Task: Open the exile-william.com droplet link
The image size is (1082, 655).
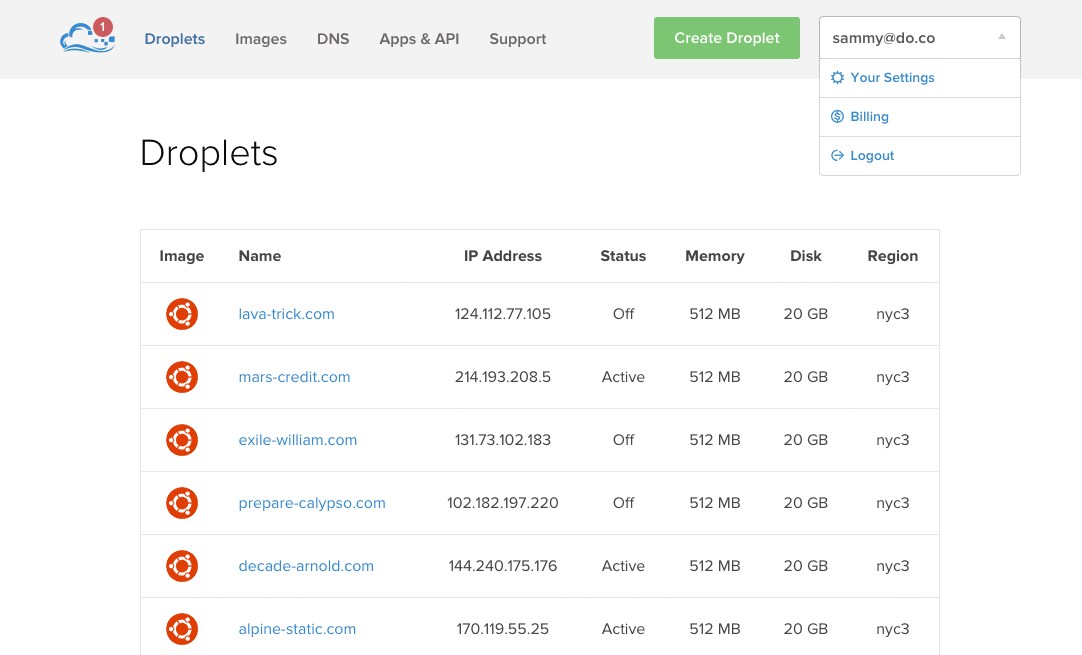Action: click(x=297, y=440)
